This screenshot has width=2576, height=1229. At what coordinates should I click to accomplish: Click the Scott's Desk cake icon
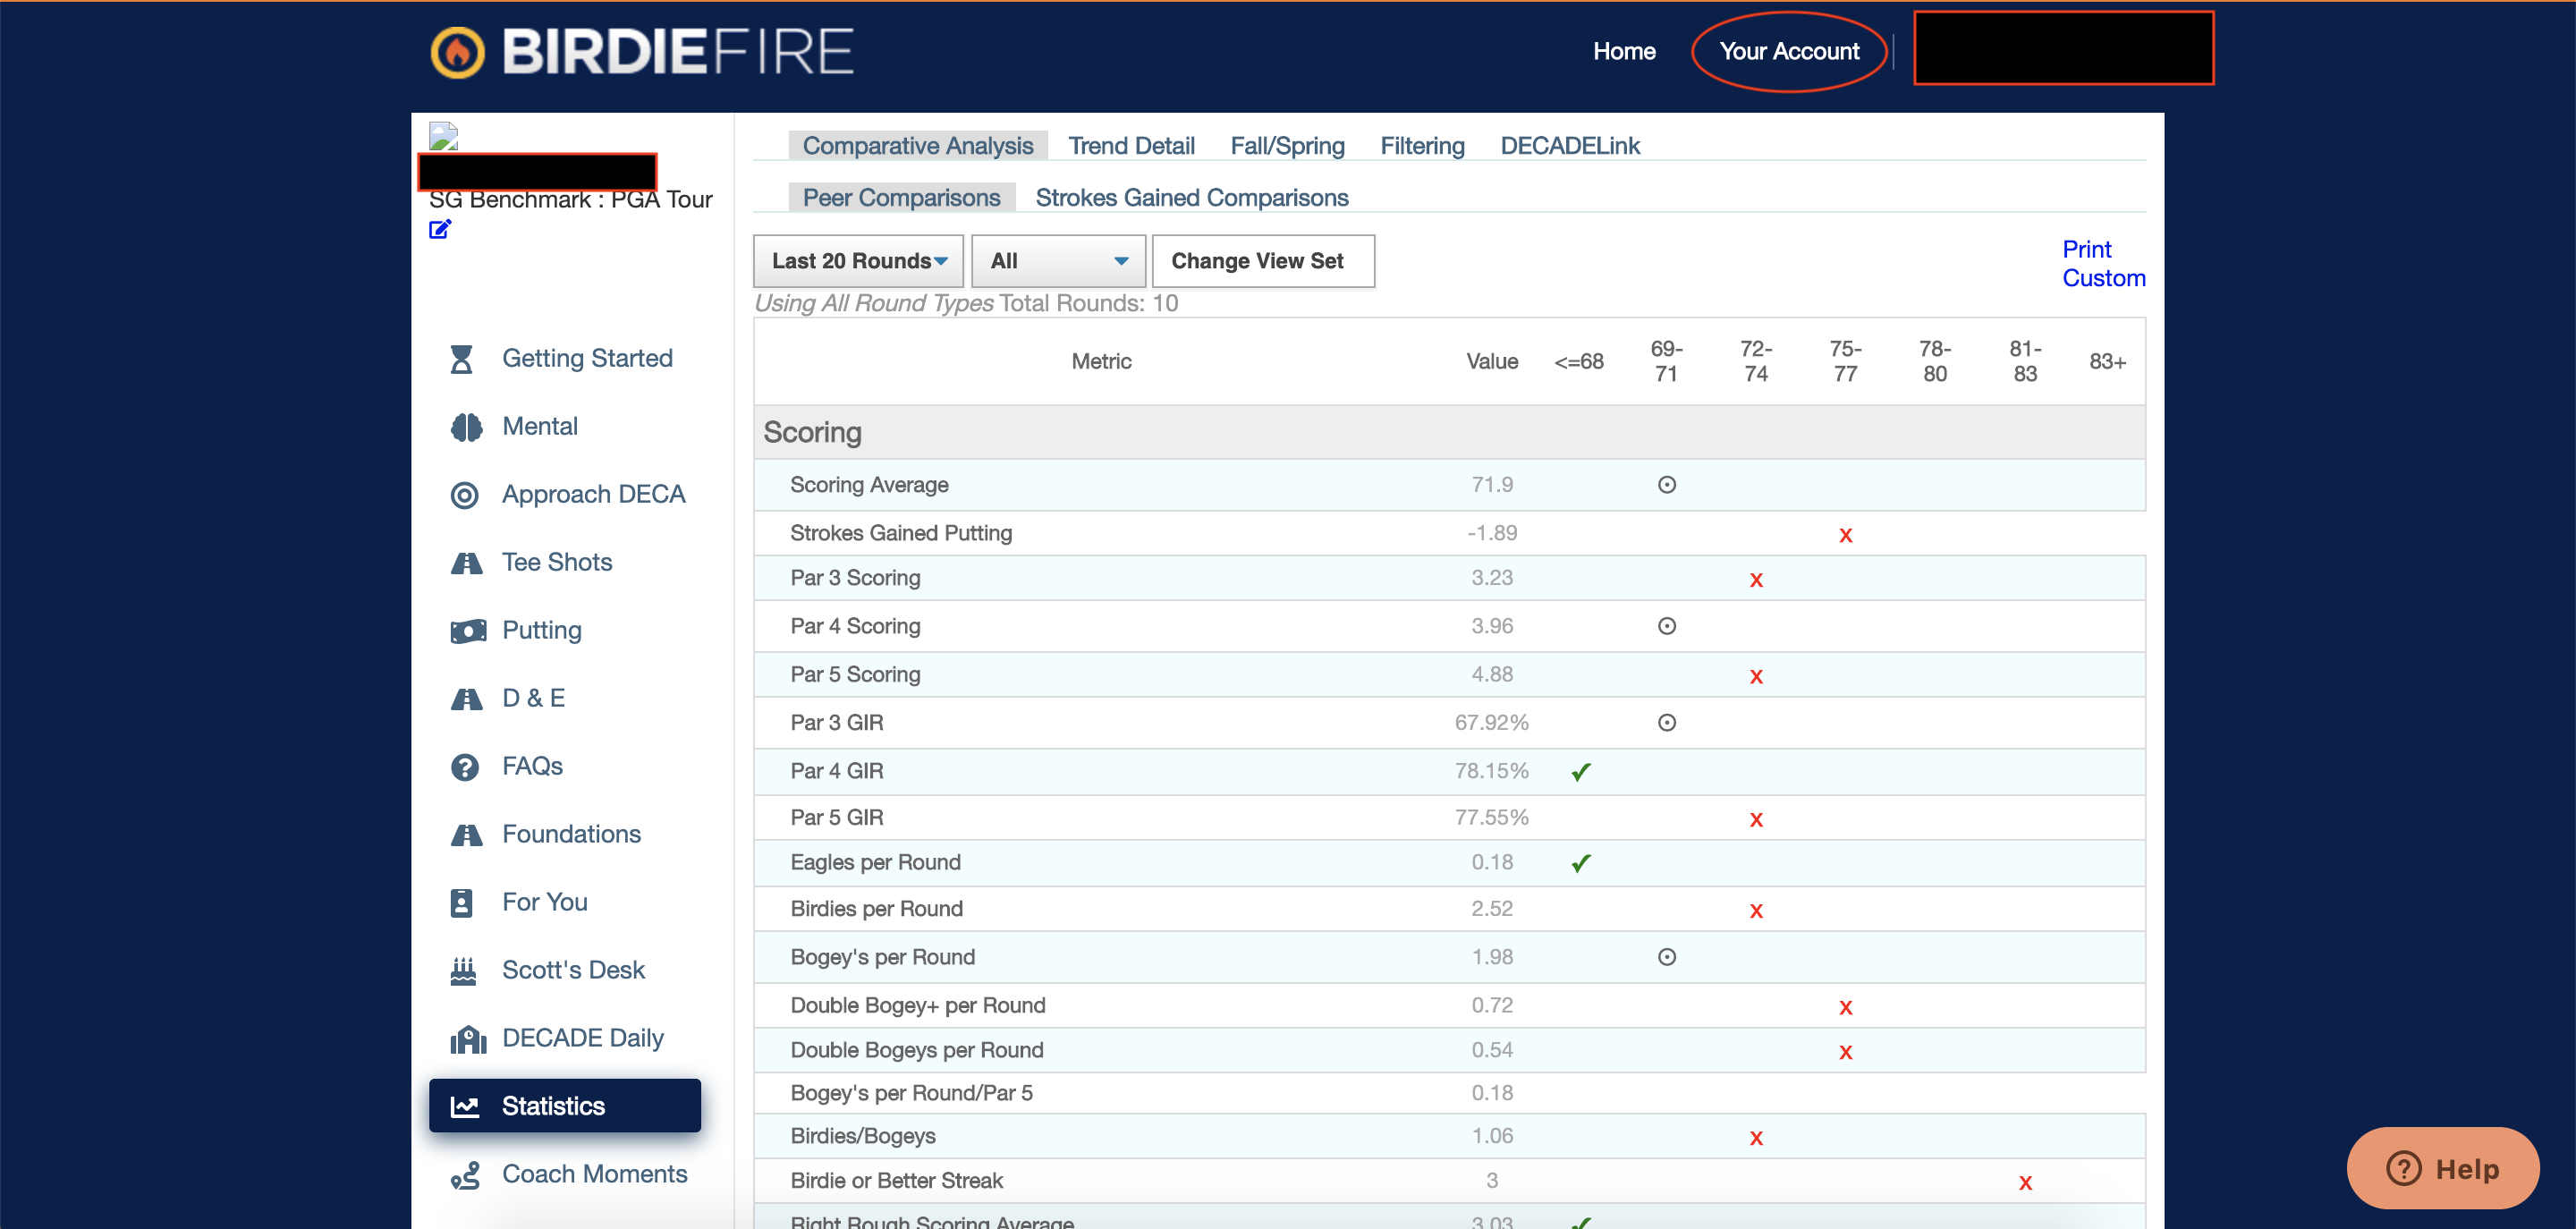pos(463,971)
